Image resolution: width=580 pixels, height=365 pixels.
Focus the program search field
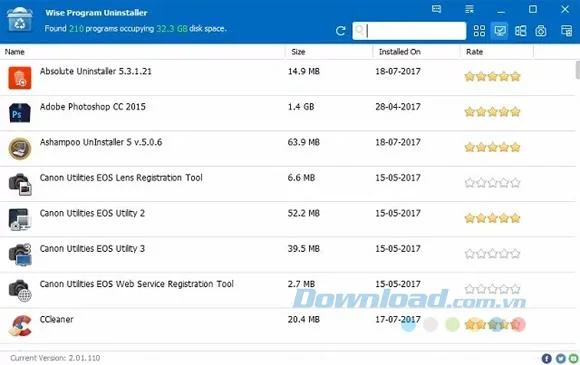pos(409,31)
